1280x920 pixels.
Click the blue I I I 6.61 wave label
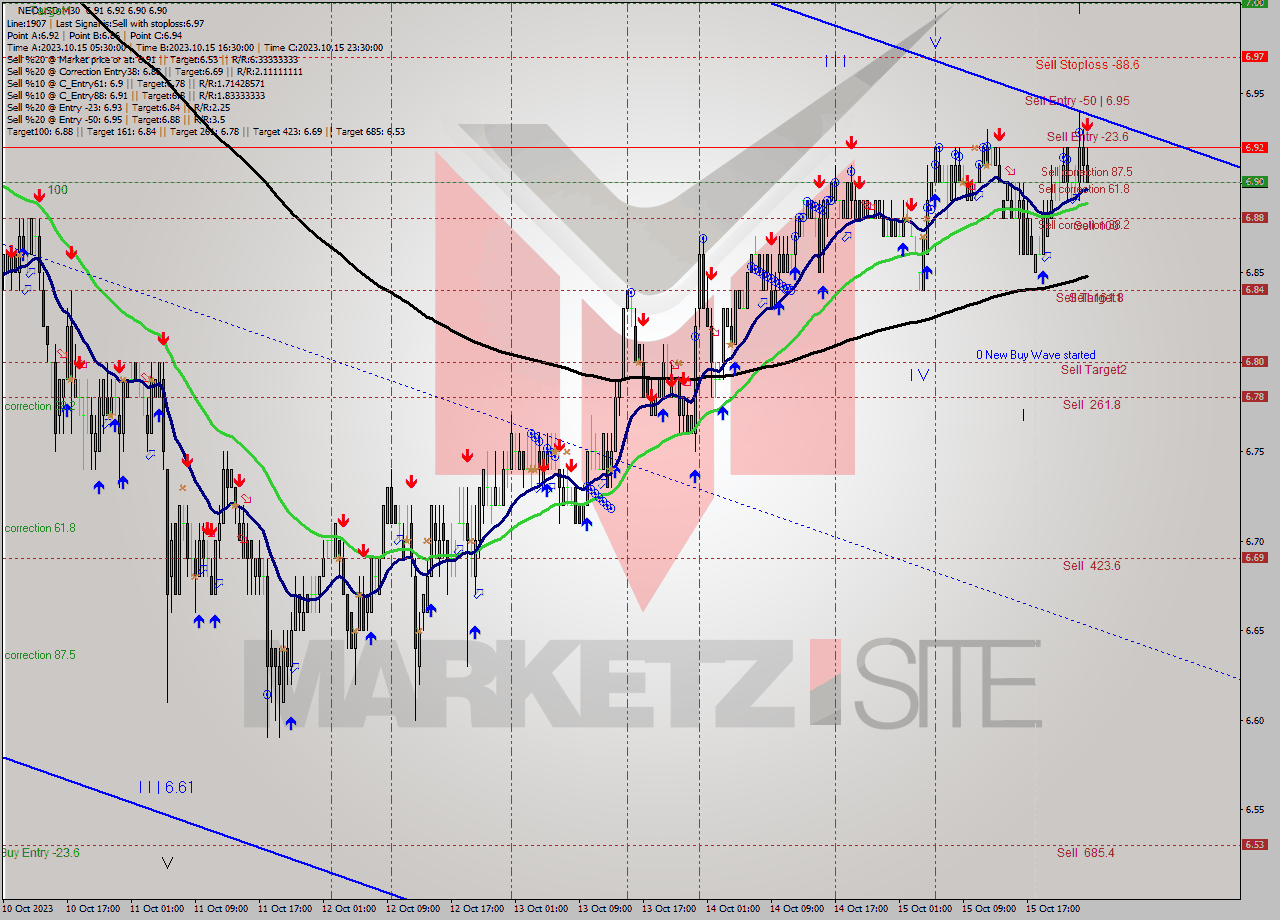point(166,788)
